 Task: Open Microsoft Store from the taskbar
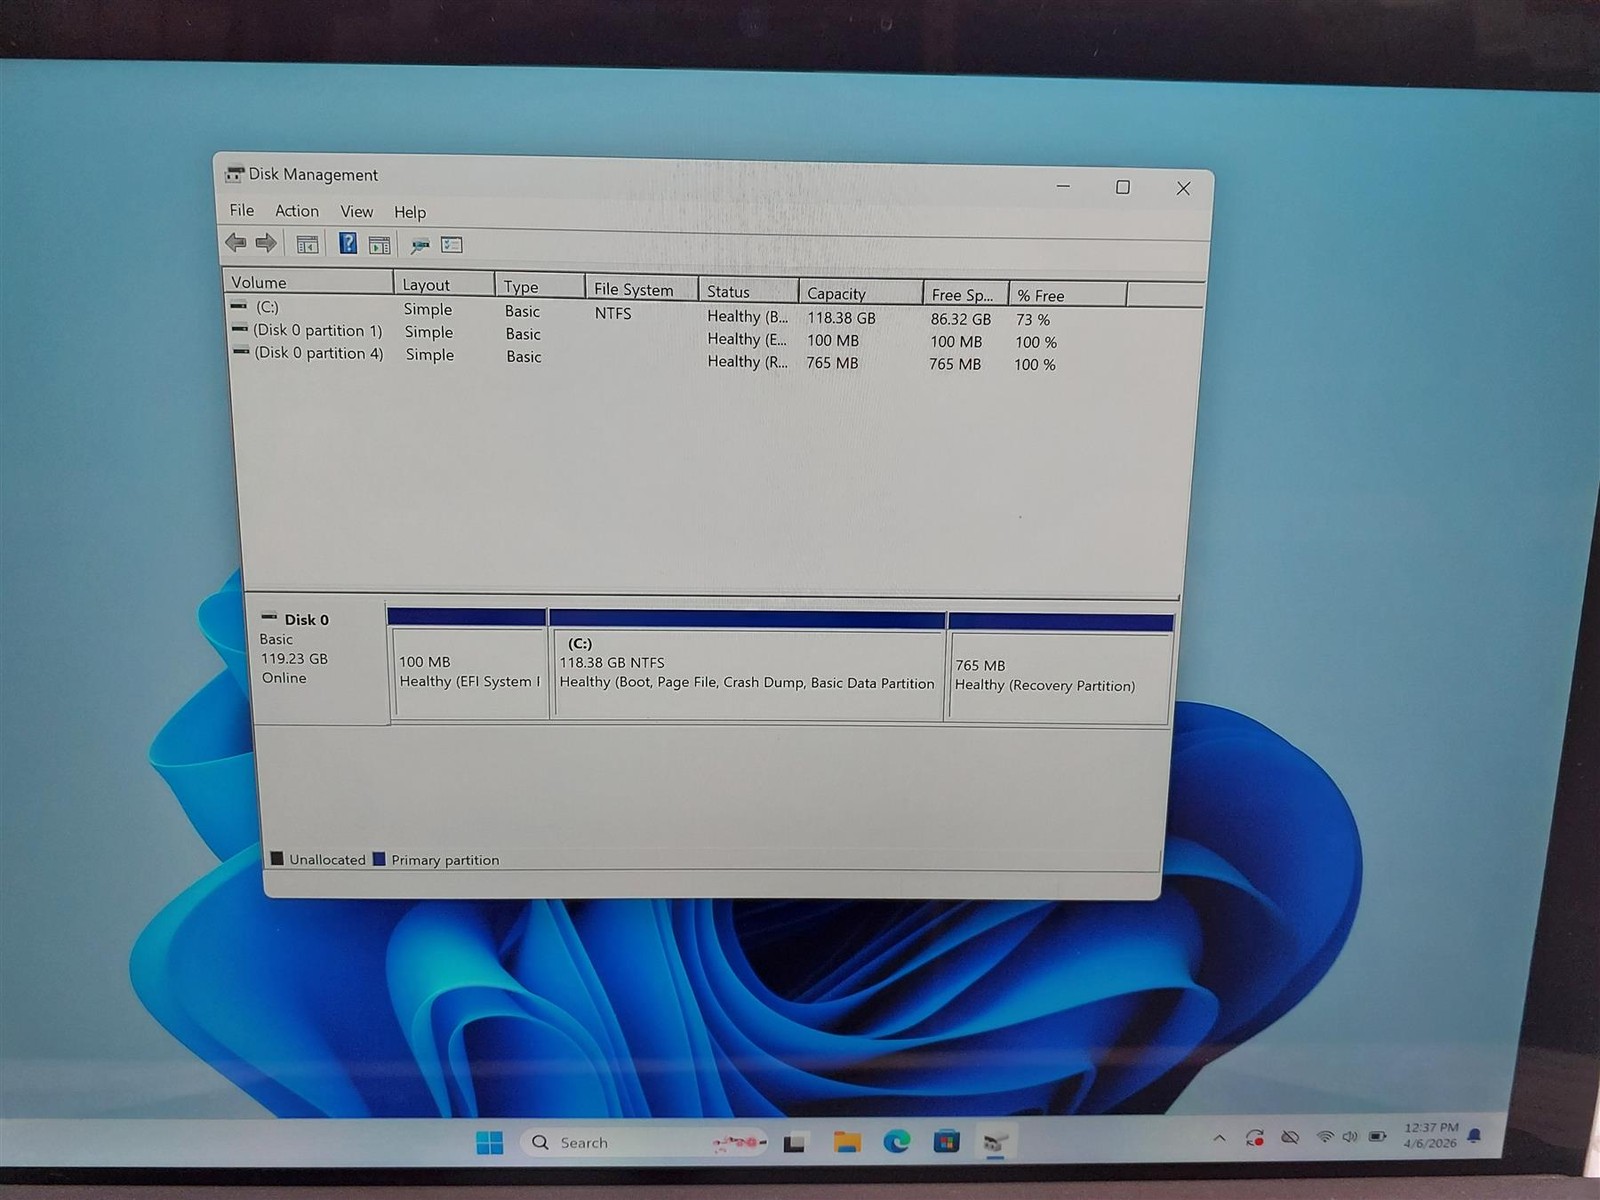(x=946, y=1141)
